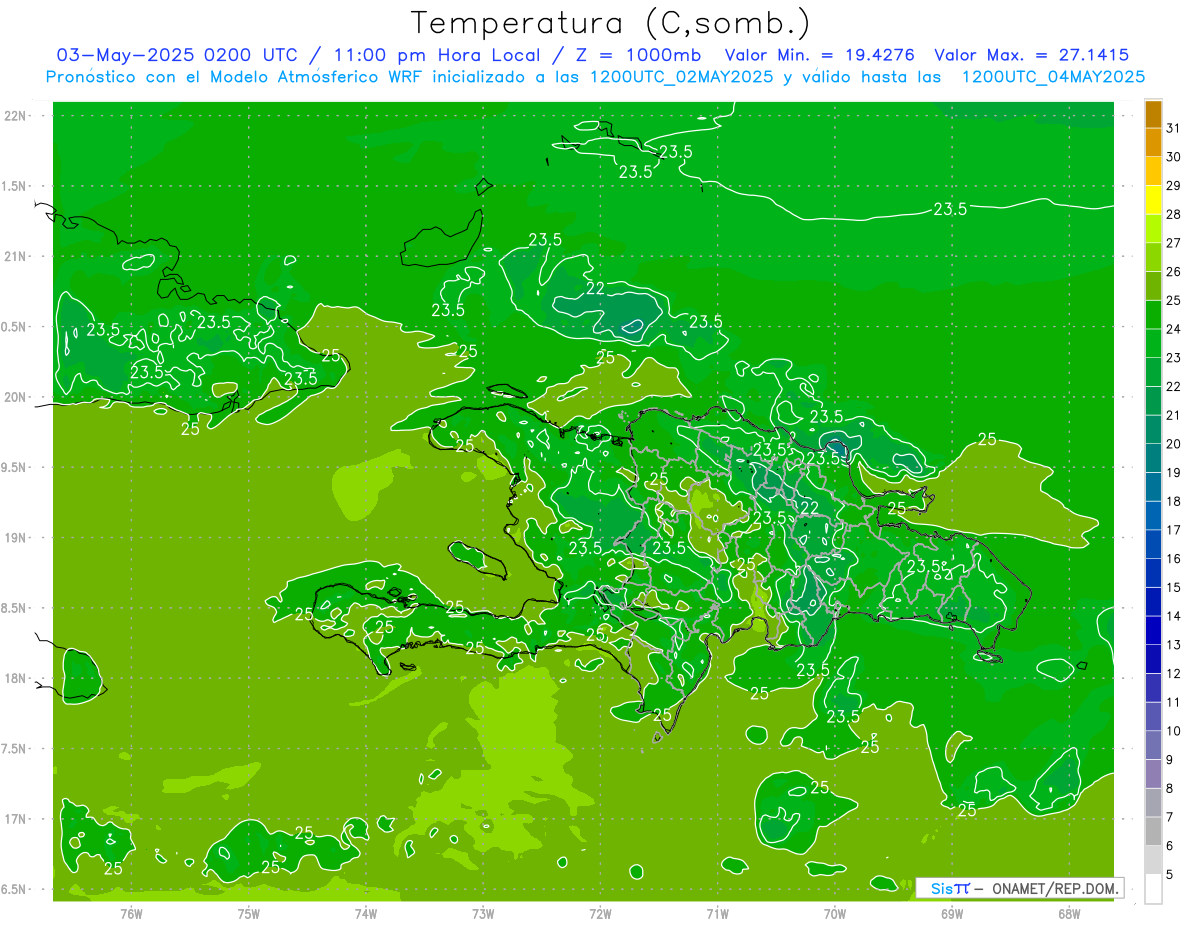Pick the color swatch between 21 and 22
This screenshot has height=927, width=1200.
pos(1153,401)
